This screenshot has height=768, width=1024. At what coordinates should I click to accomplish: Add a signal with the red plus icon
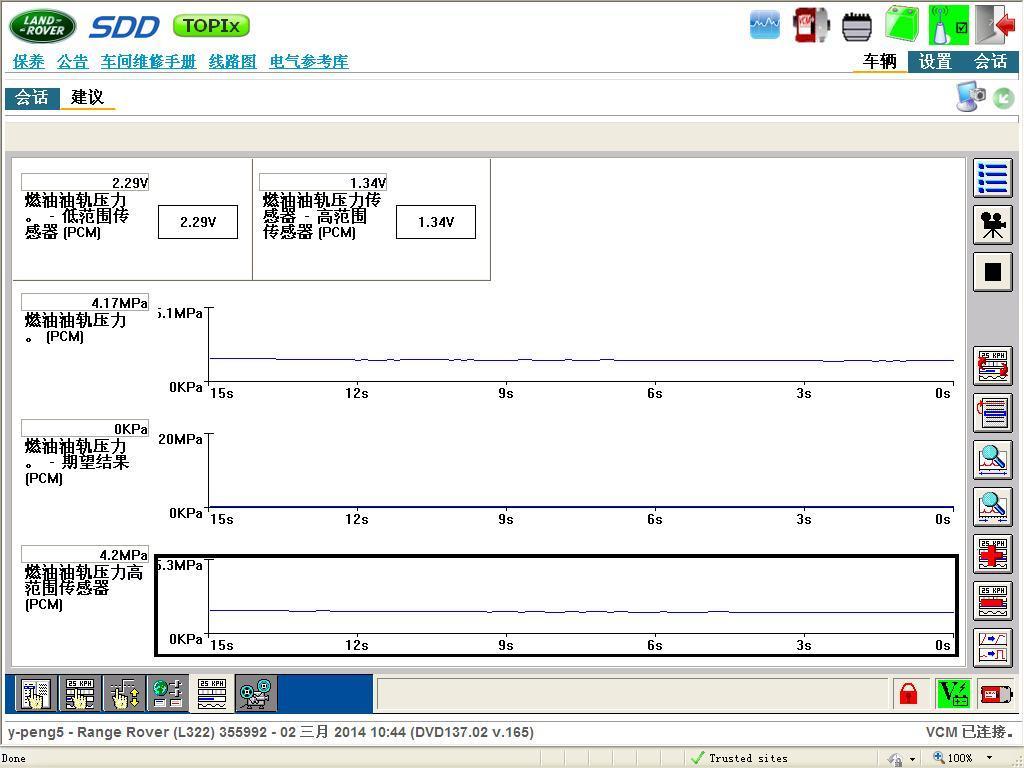[993, 554]
